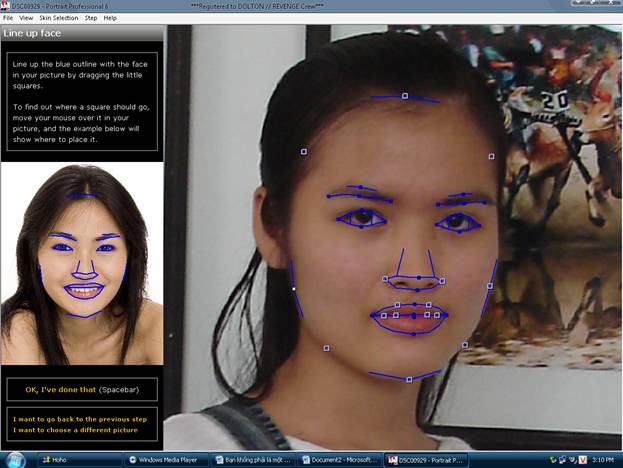Screen dimensions: 623x468
Task: Select the nose tip control point
Action: (x=418, y=276)
